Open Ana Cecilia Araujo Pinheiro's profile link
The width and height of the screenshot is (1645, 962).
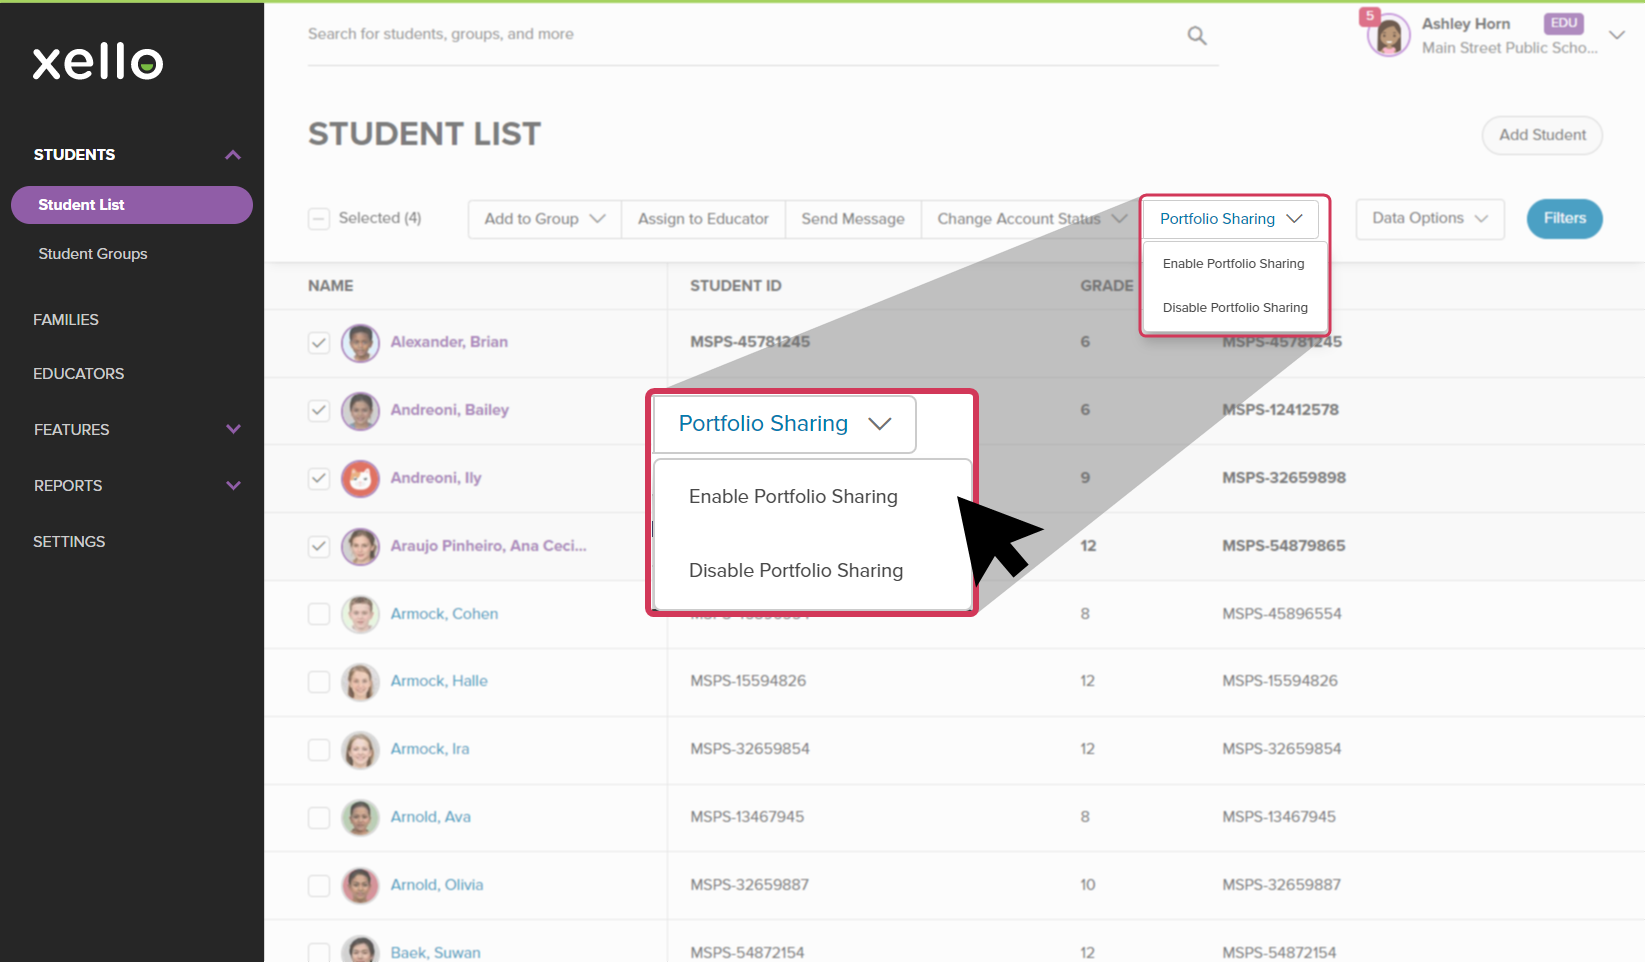490,545
